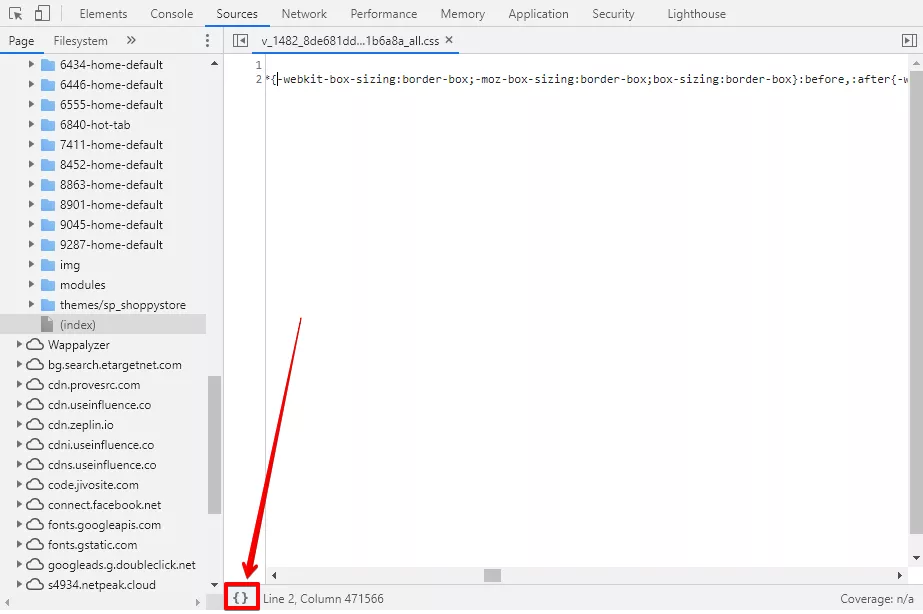
Task: Expand the themes/sp_shoppystore folder
Action: coord(31,304)
